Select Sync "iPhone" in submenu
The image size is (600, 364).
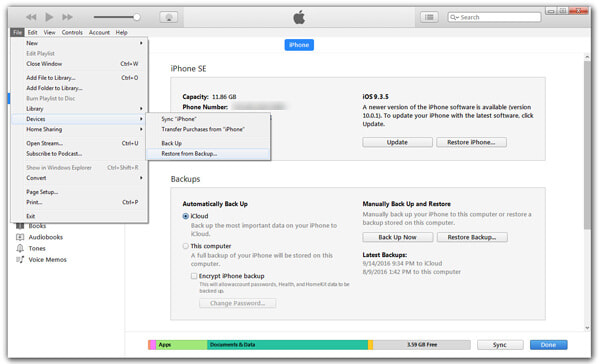[x=208, y=119]
